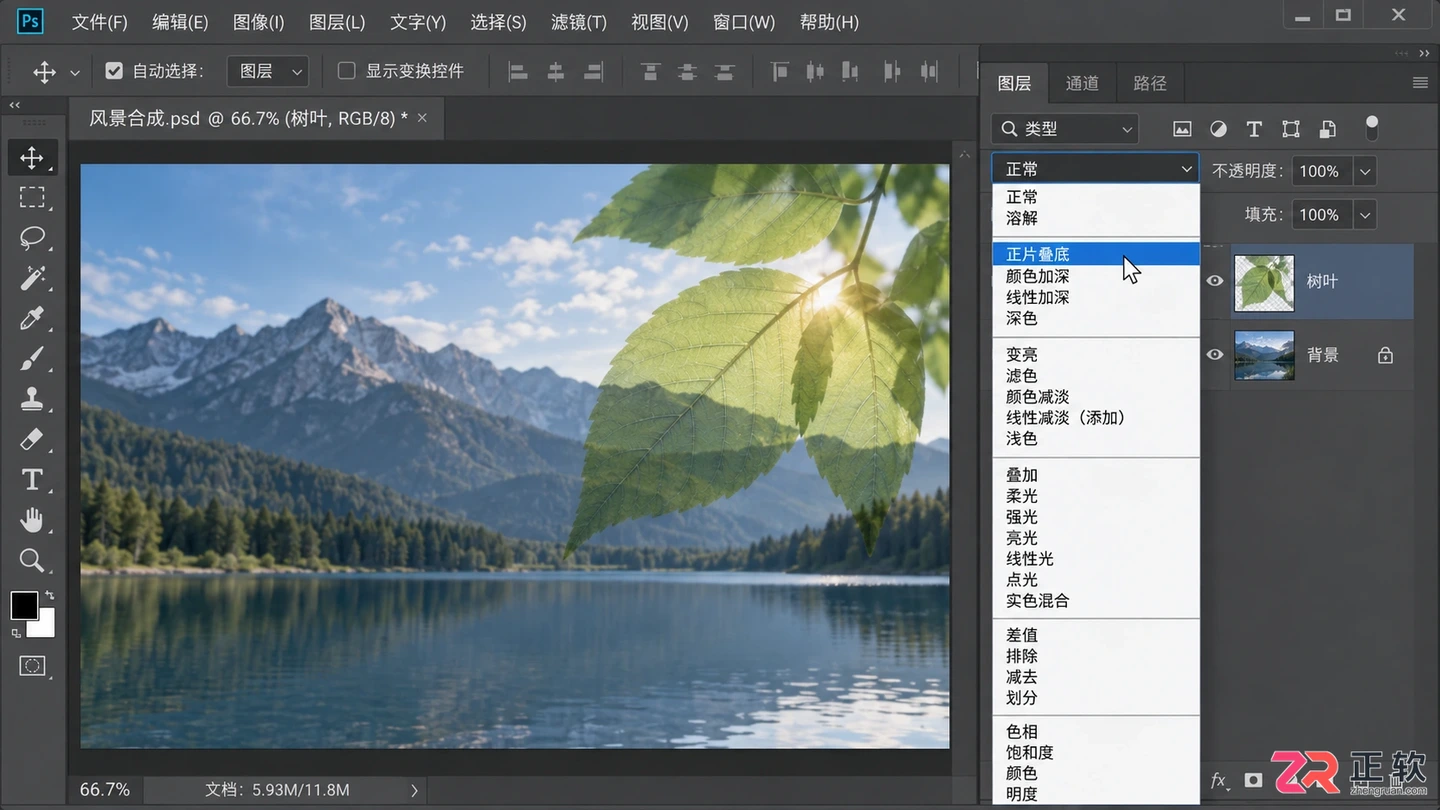
Task: Click the 树叶 layer thumbnail
Action: click(x=1264, y=282)
